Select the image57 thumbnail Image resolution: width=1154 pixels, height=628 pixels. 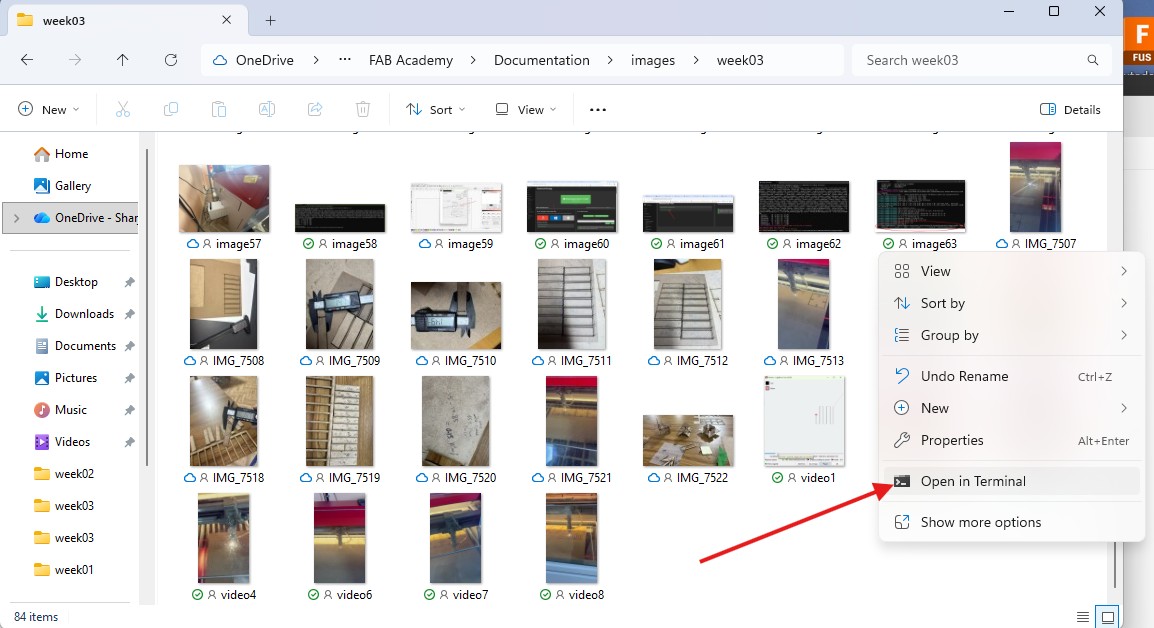pos(224,199)
